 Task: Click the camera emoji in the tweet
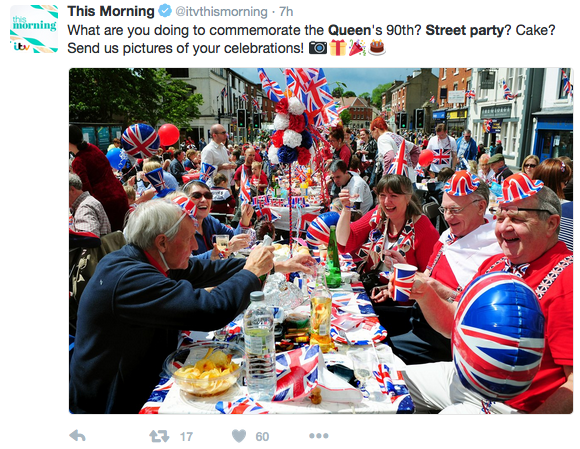[318, 48]
